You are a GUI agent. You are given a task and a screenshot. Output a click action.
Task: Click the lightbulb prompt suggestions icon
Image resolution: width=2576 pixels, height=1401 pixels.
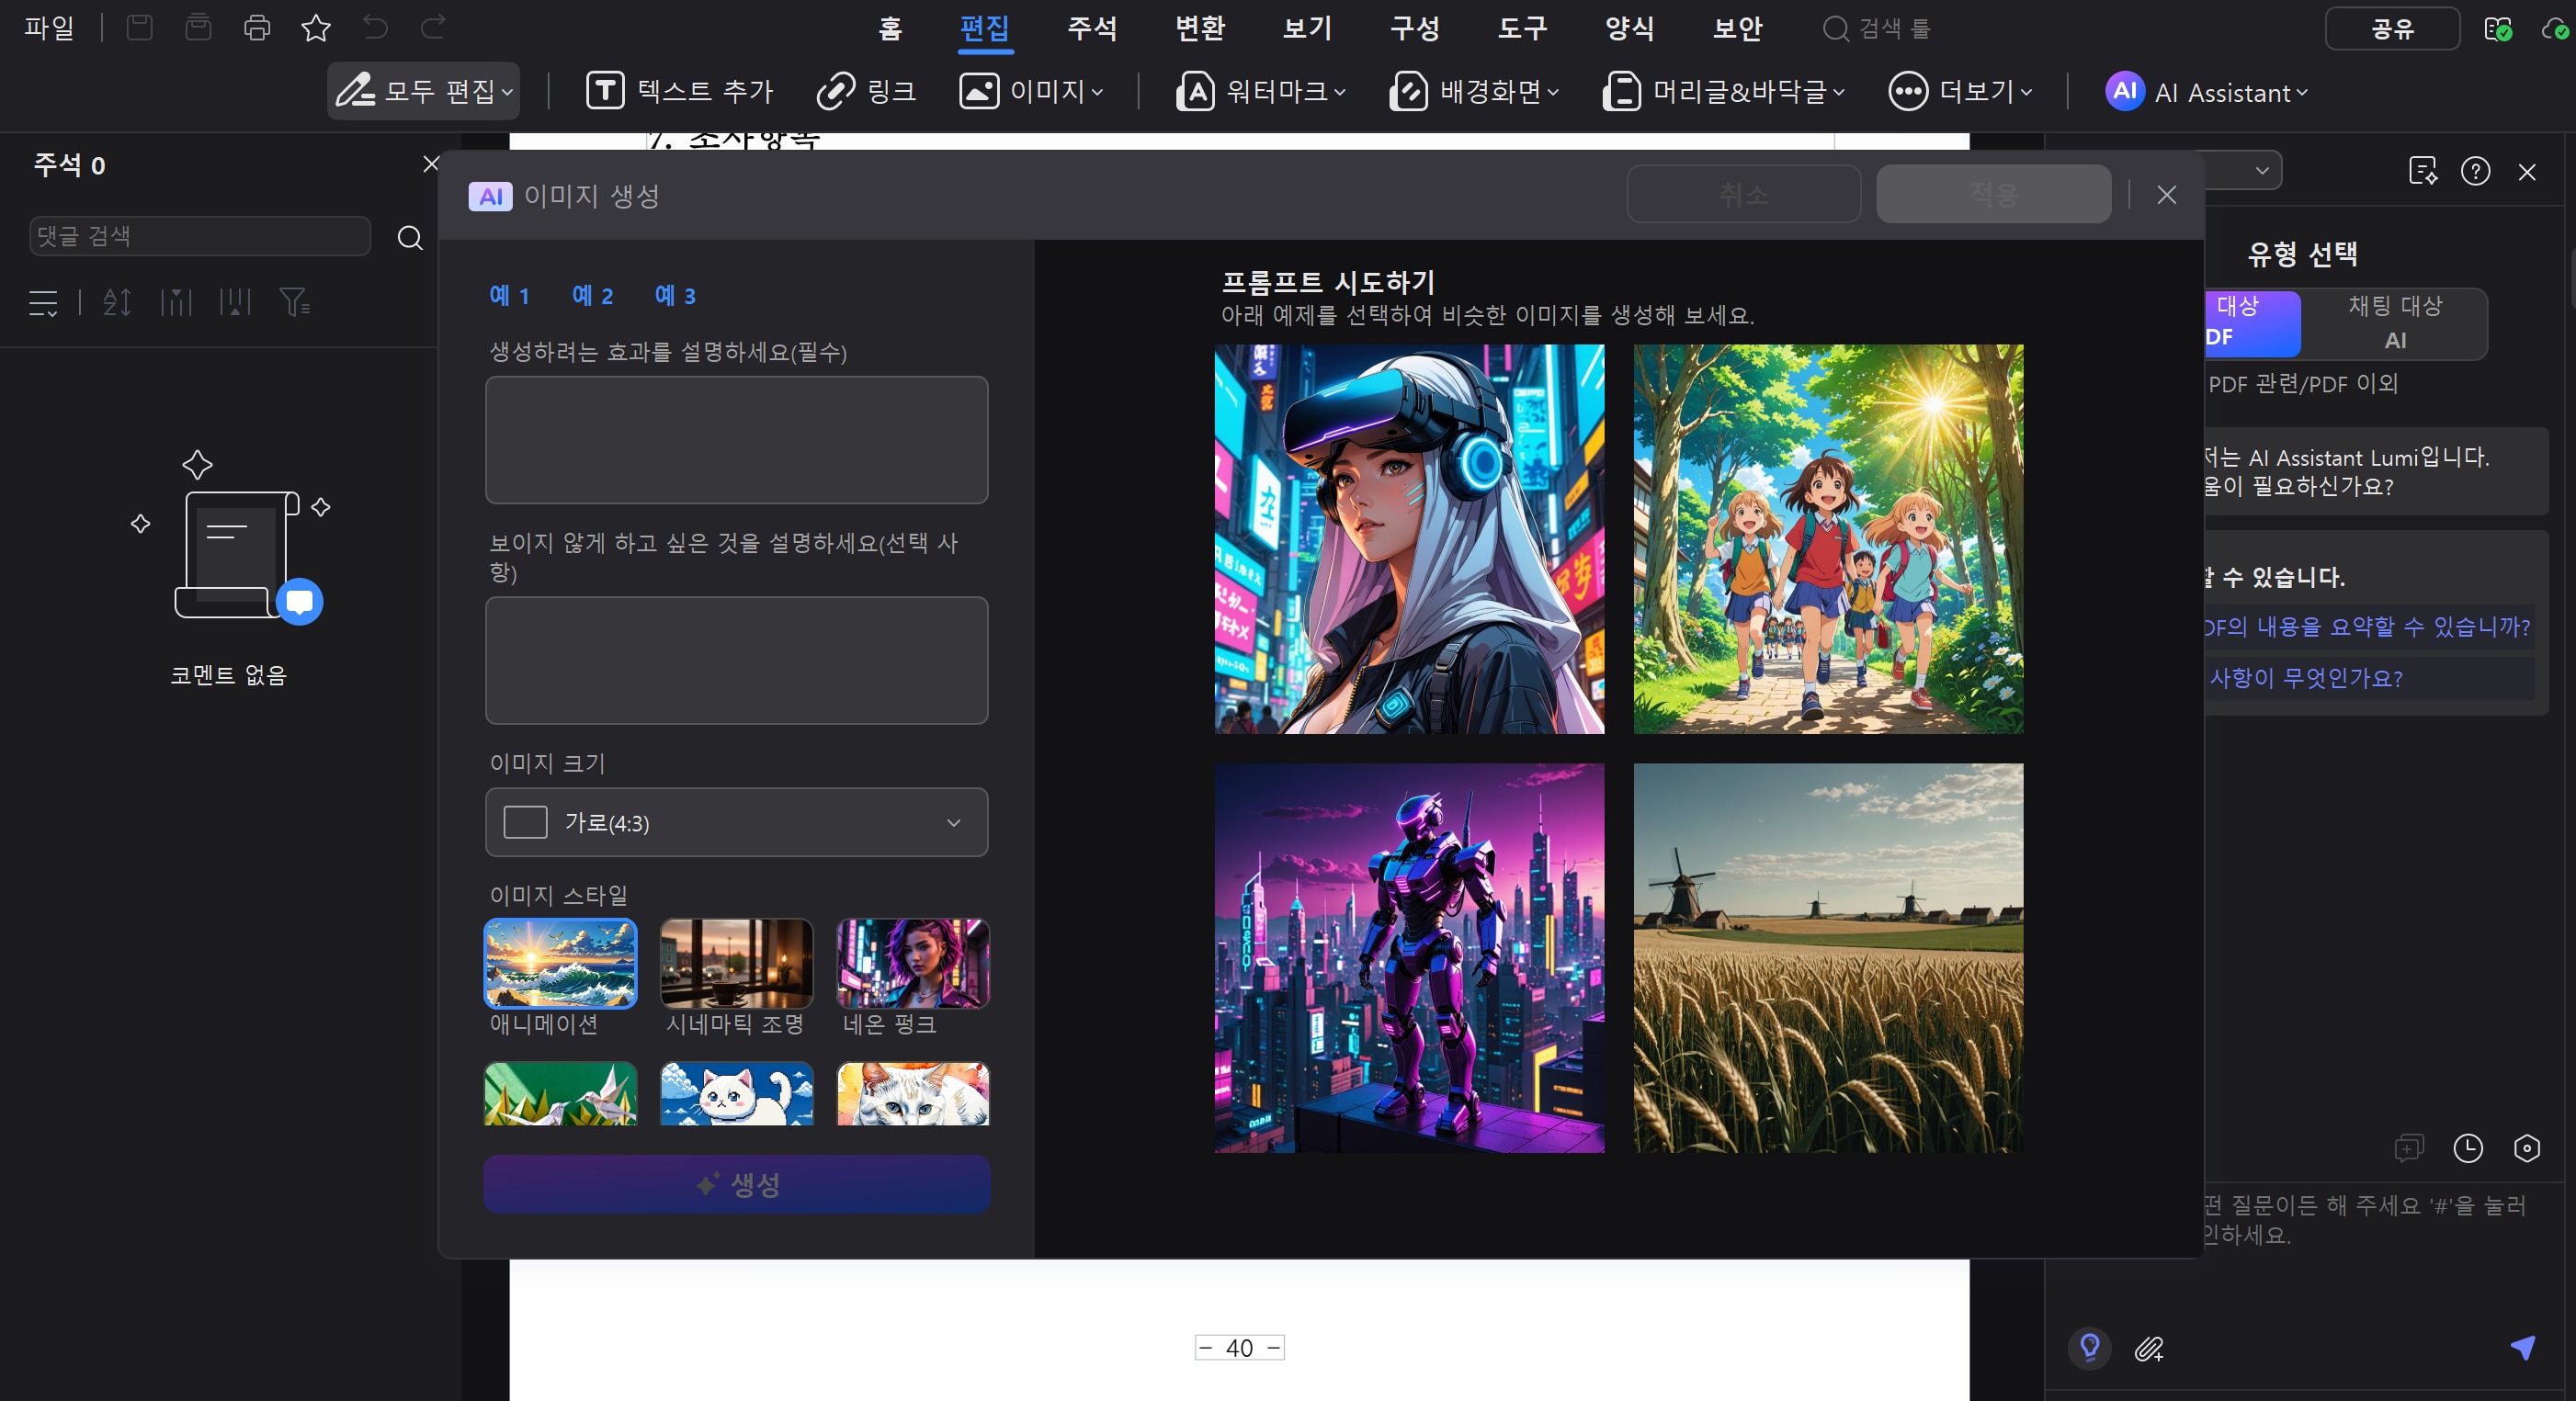(2090, 1348)
